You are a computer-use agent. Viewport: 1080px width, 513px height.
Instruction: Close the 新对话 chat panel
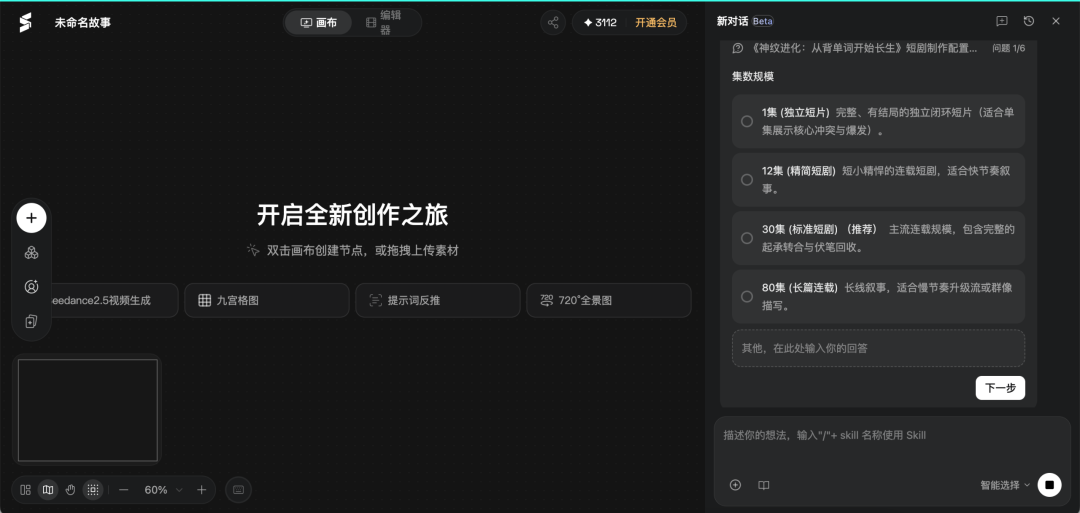[1056, 21]
